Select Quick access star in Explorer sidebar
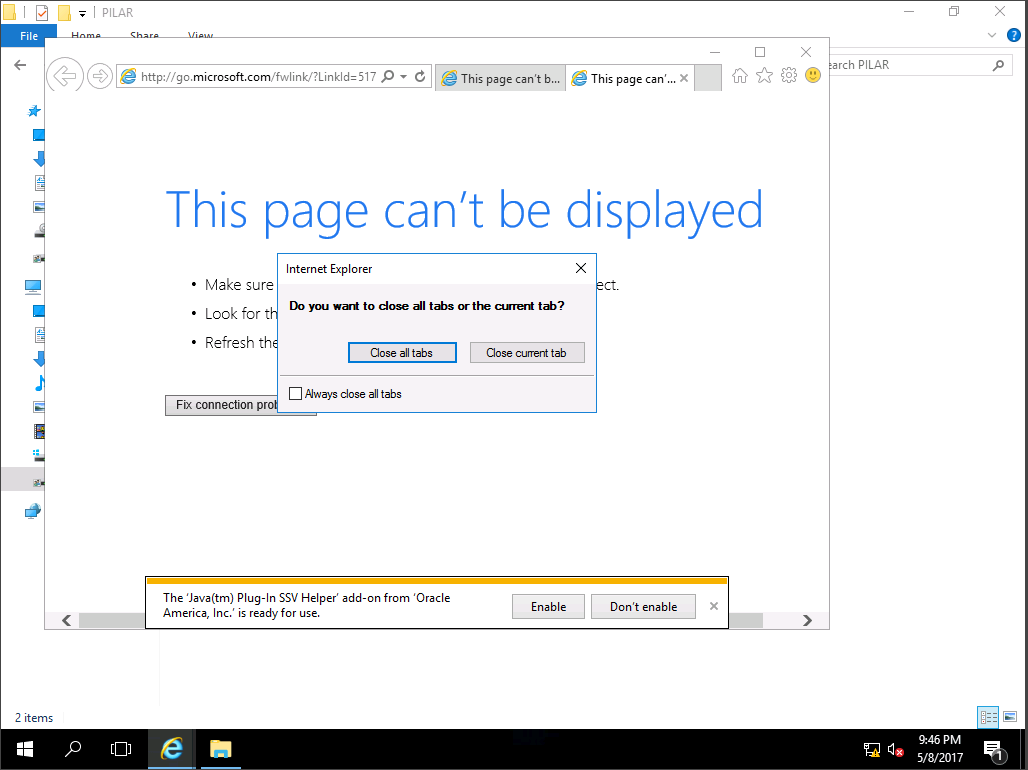 click(x=34, y=111)
